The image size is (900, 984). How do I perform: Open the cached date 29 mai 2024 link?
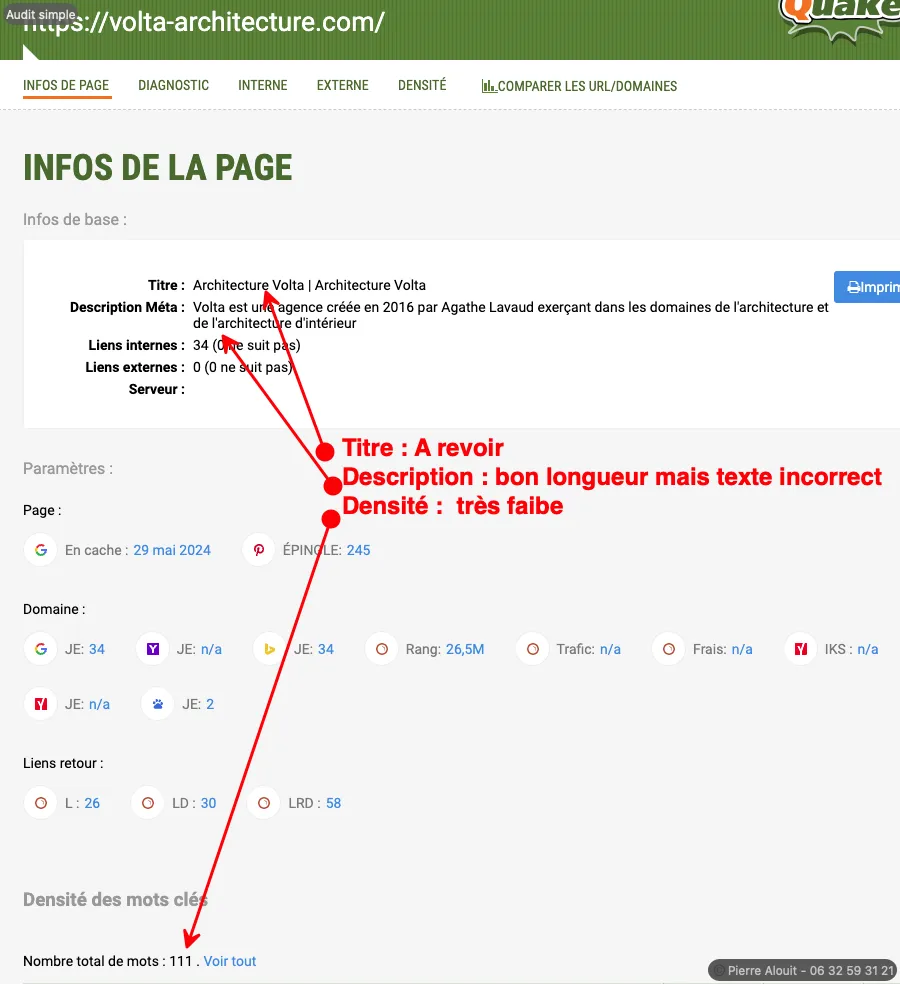[x=172, y=550]
